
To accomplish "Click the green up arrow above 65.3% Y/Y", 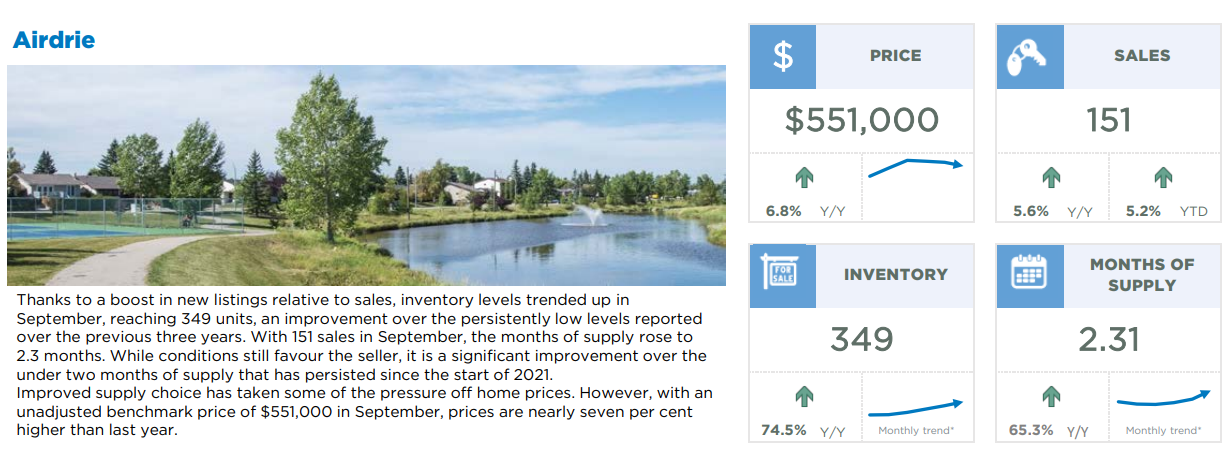I will (x=1050, y=396).
